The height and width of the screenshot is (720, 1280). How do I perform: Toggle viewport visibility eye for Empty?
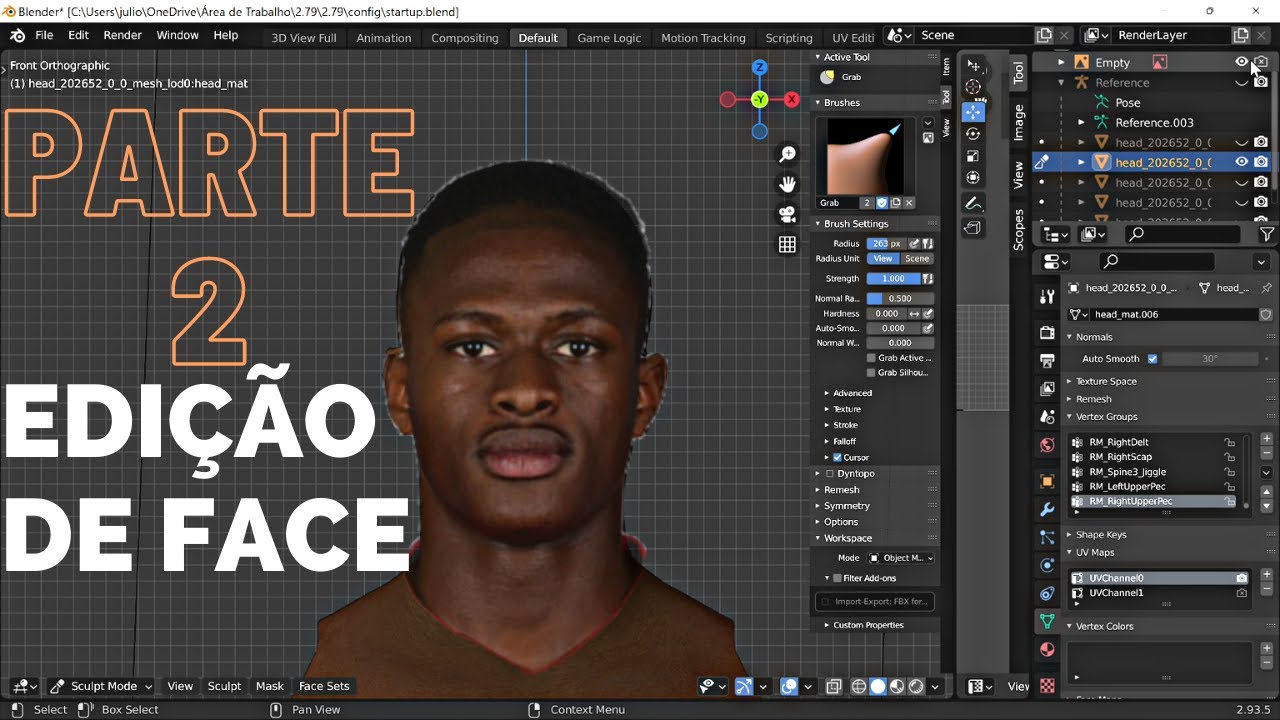click(x=1242, y=62)
